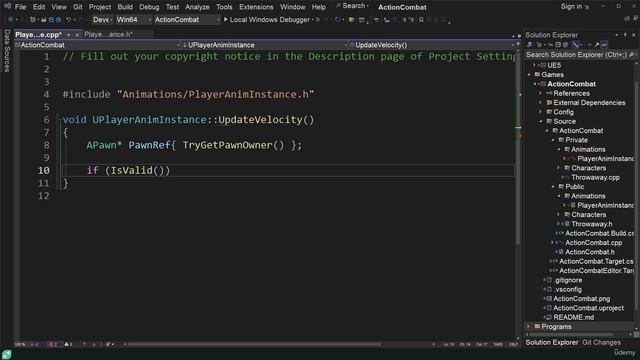Open the Analyze menu

(x=197, y=7)
